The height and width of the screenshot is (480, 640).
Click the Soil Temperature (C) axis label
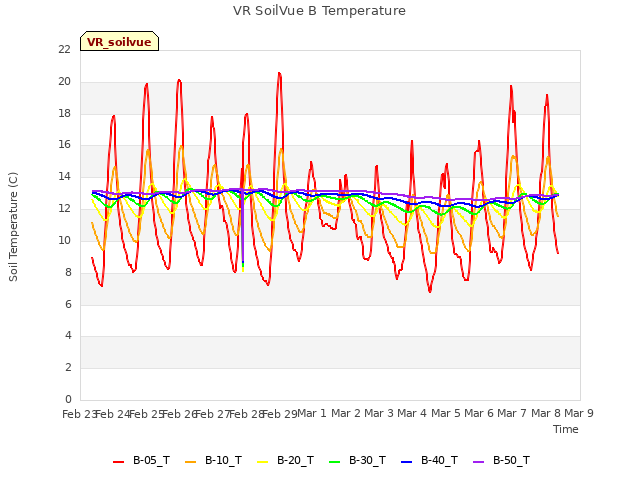pyautogui.click(x=13, y=227)
